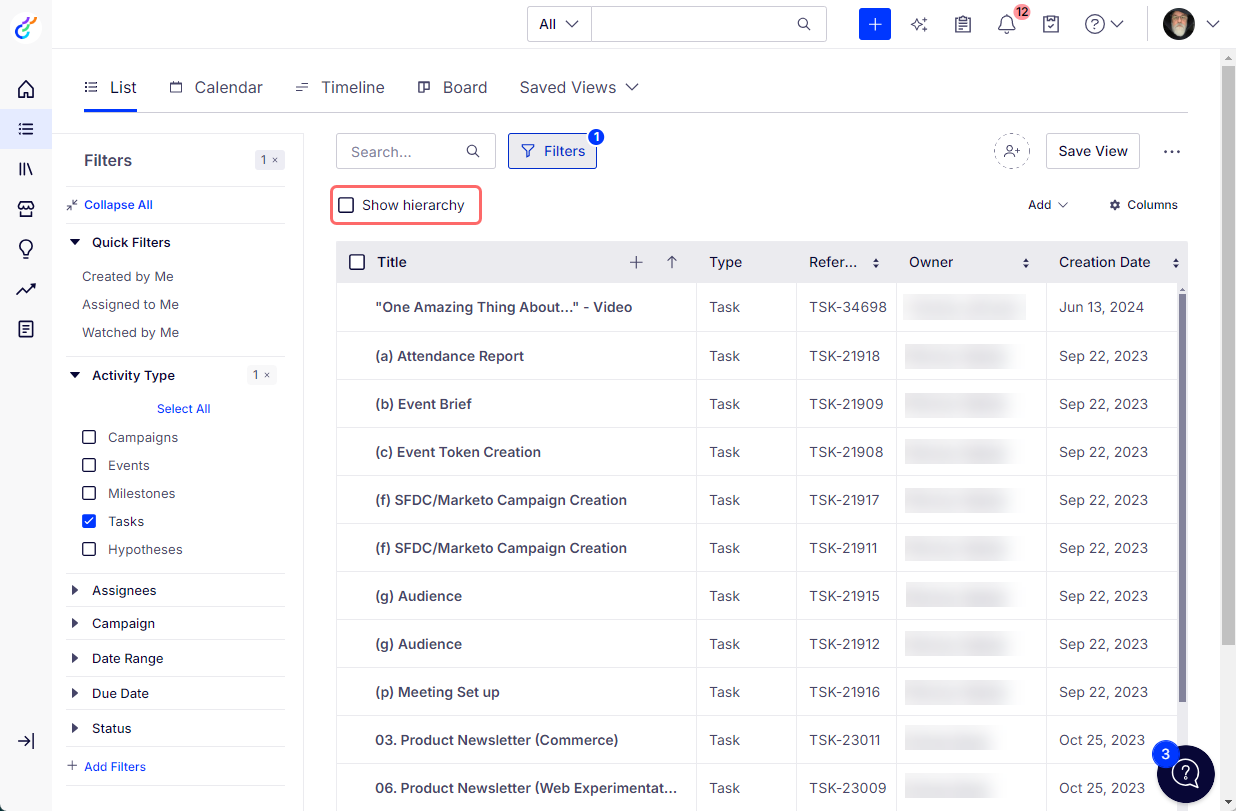
Task: Click the user avatar photo
Action: coord(1179,24)
